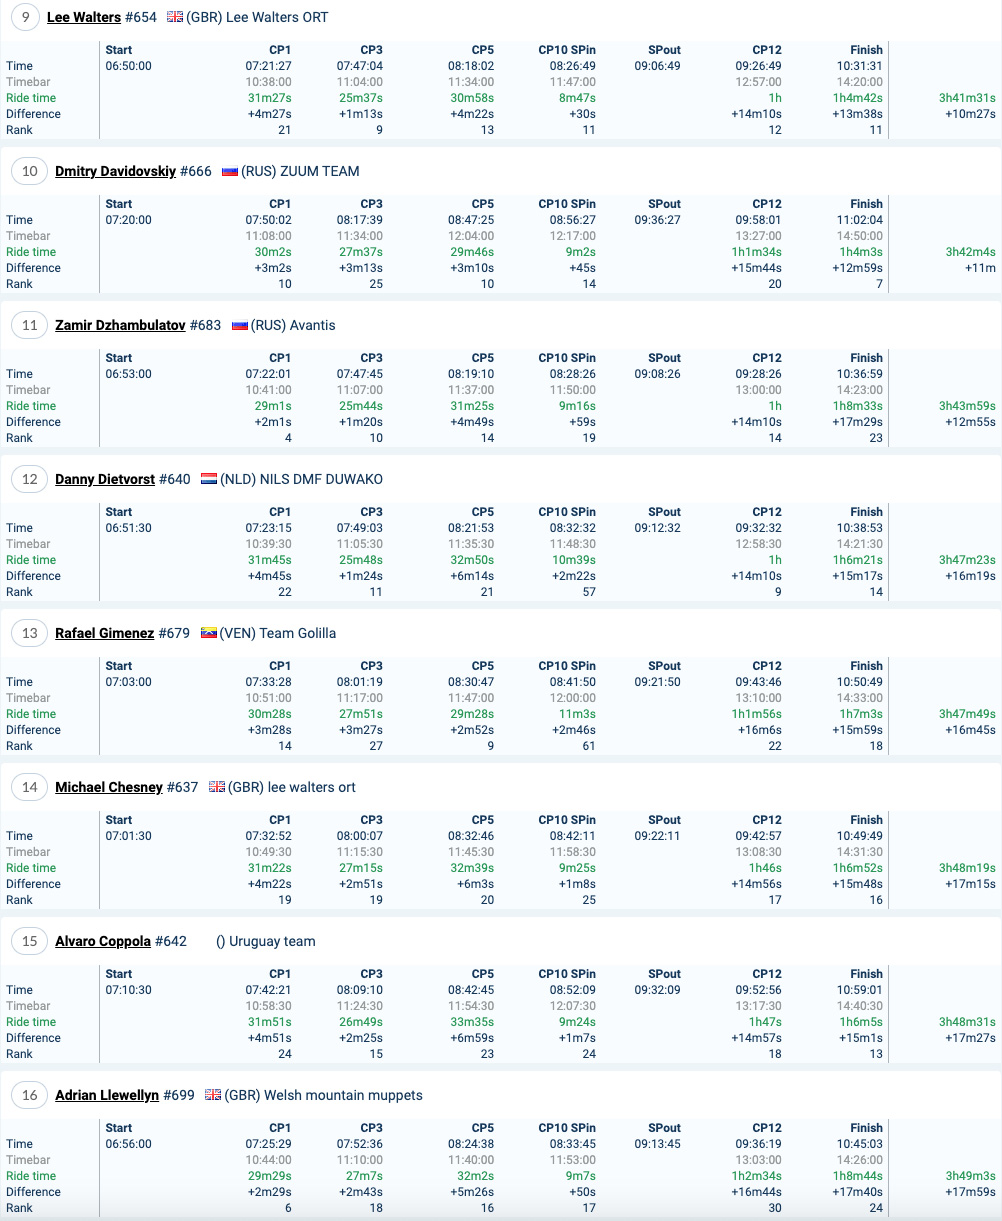This screenshot has height=1221, width=1002.
Task: Open Rafael Gimenez rider link
Action: pyautogui.click(x=105, y=633)
